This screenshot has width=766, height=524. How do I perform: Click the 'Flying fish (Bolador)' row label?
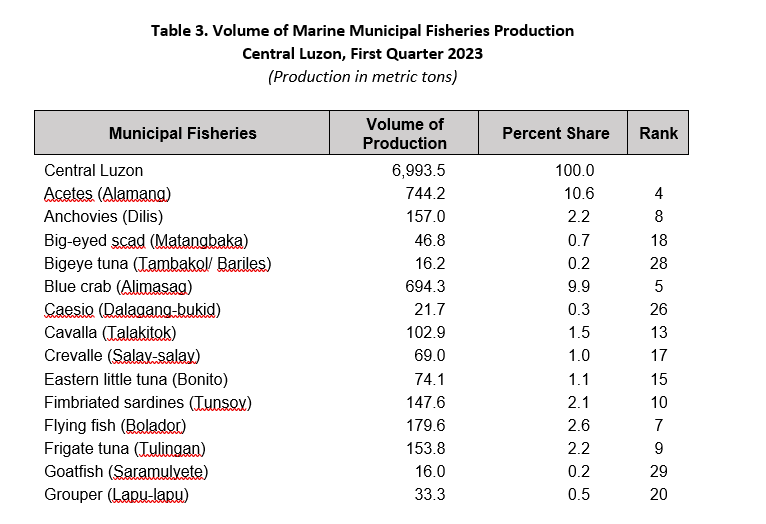(115, 426)
